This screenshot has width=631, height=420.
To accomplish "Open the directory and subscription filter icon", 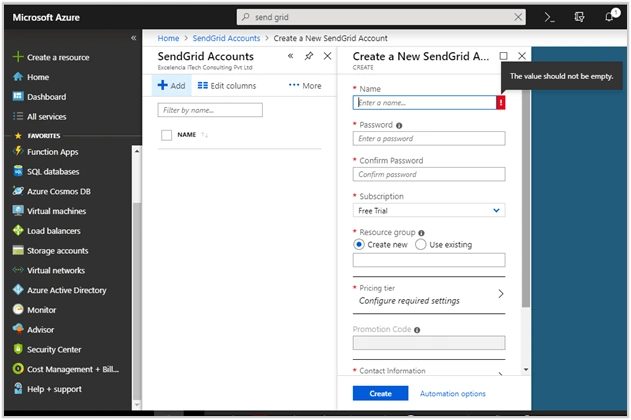I will tap(579, 17).
